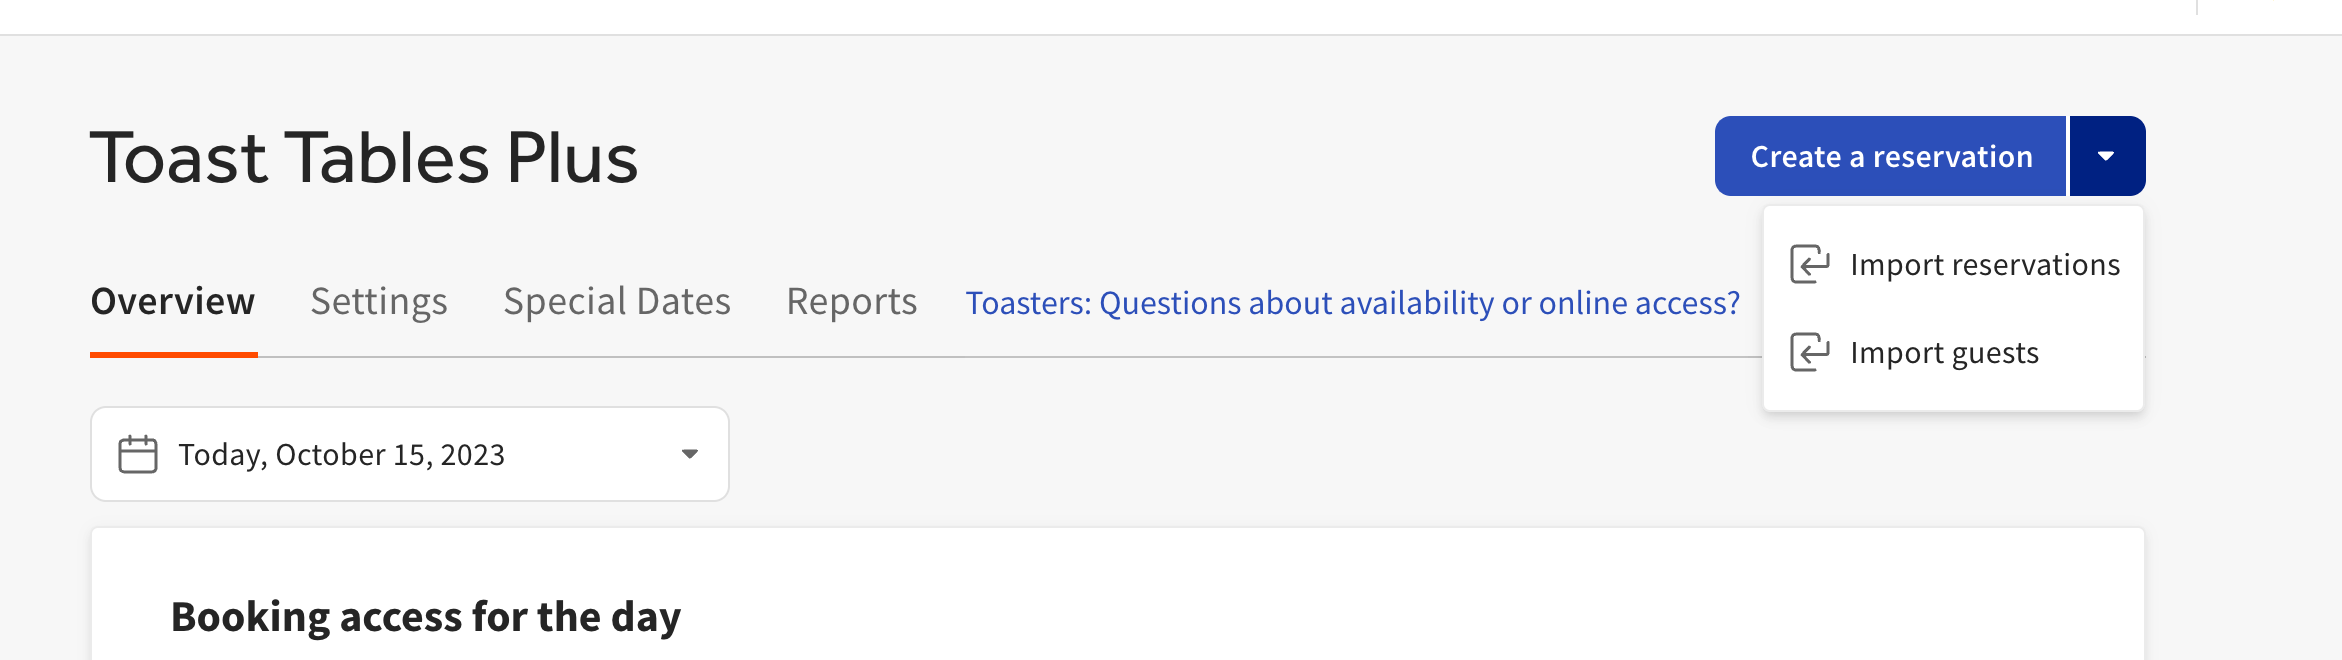Click the Import reservations arrow icon

click(x=1809, y=265)
